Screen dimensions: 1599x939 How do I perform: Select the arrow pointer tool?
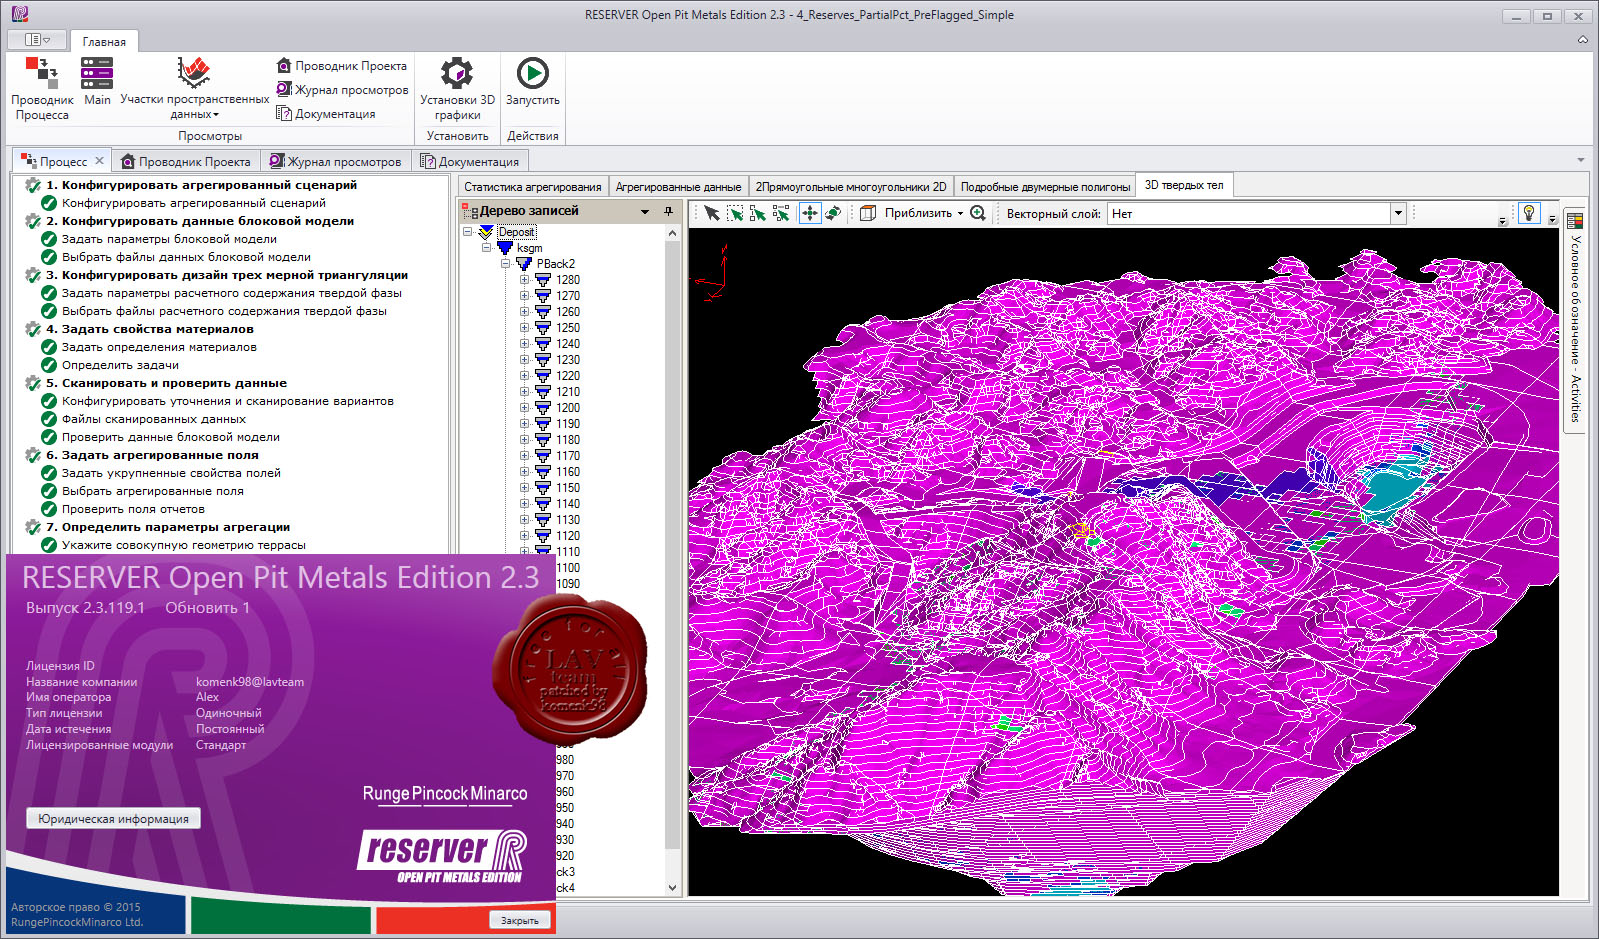(x=711, y=213)
